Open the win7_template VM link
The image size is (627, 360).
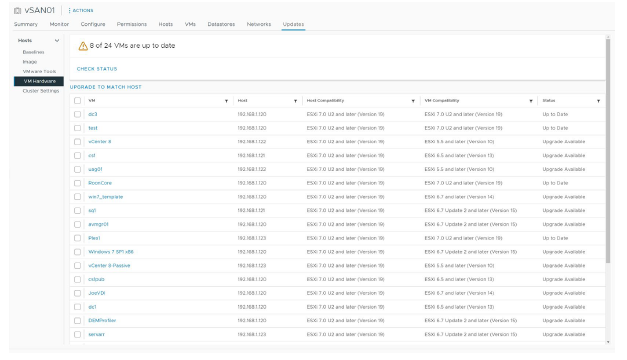coord(106,197)
